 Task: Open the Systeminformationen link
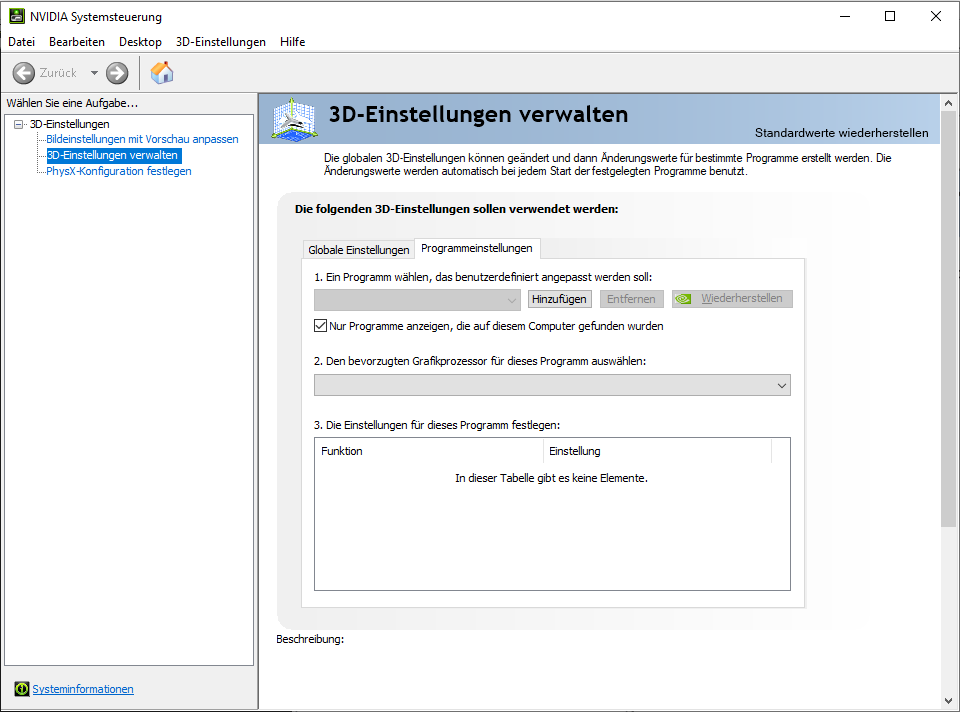tap(83, 689)
